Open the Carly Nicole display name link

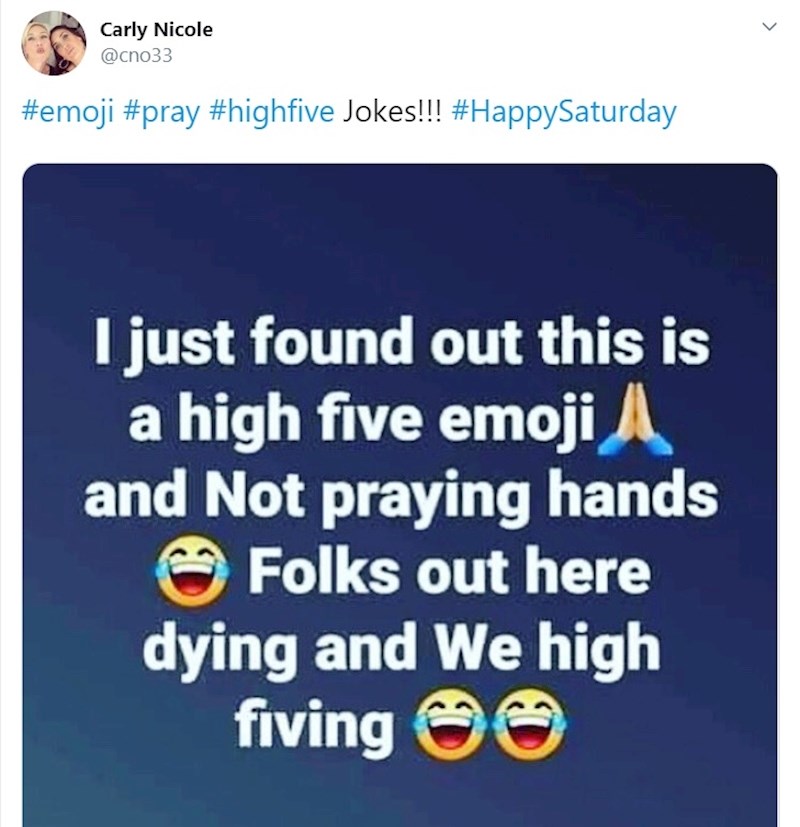tap(156, 30)
